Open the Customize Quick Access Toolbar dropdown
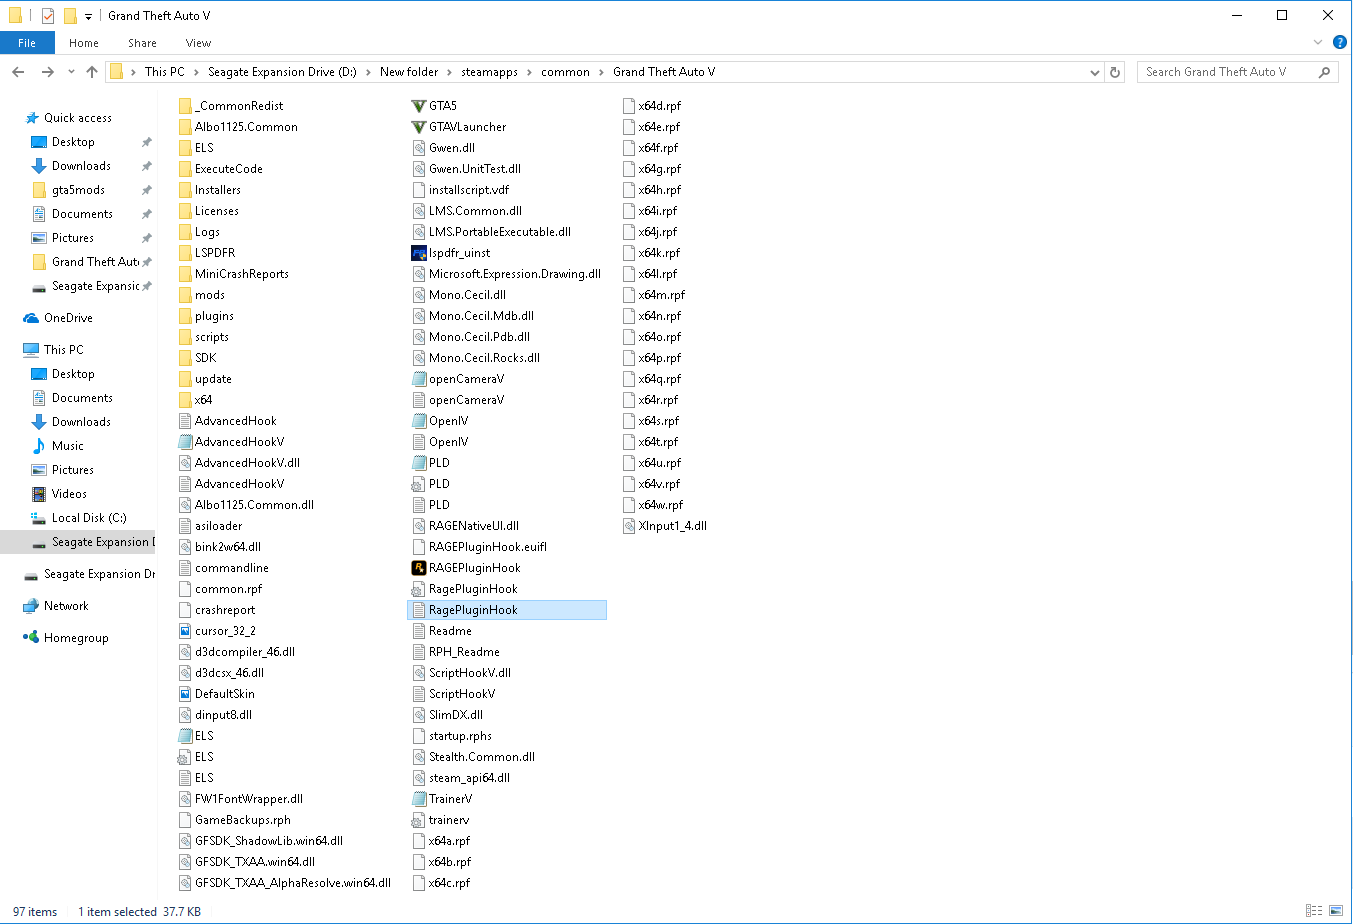Screen dimensions: 1353x924 [88, 16]
